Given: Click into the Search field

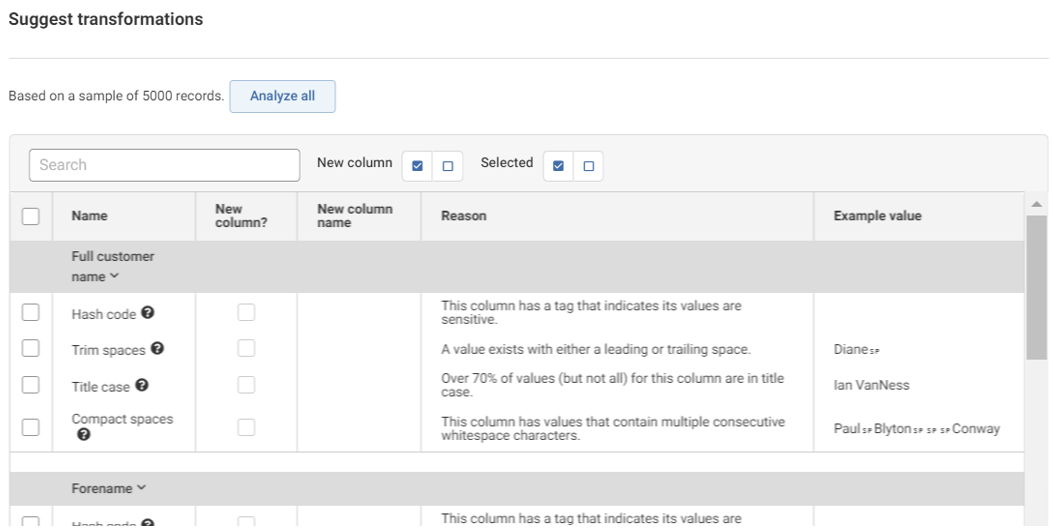Looking at the screenshot, I should point(165,165).
